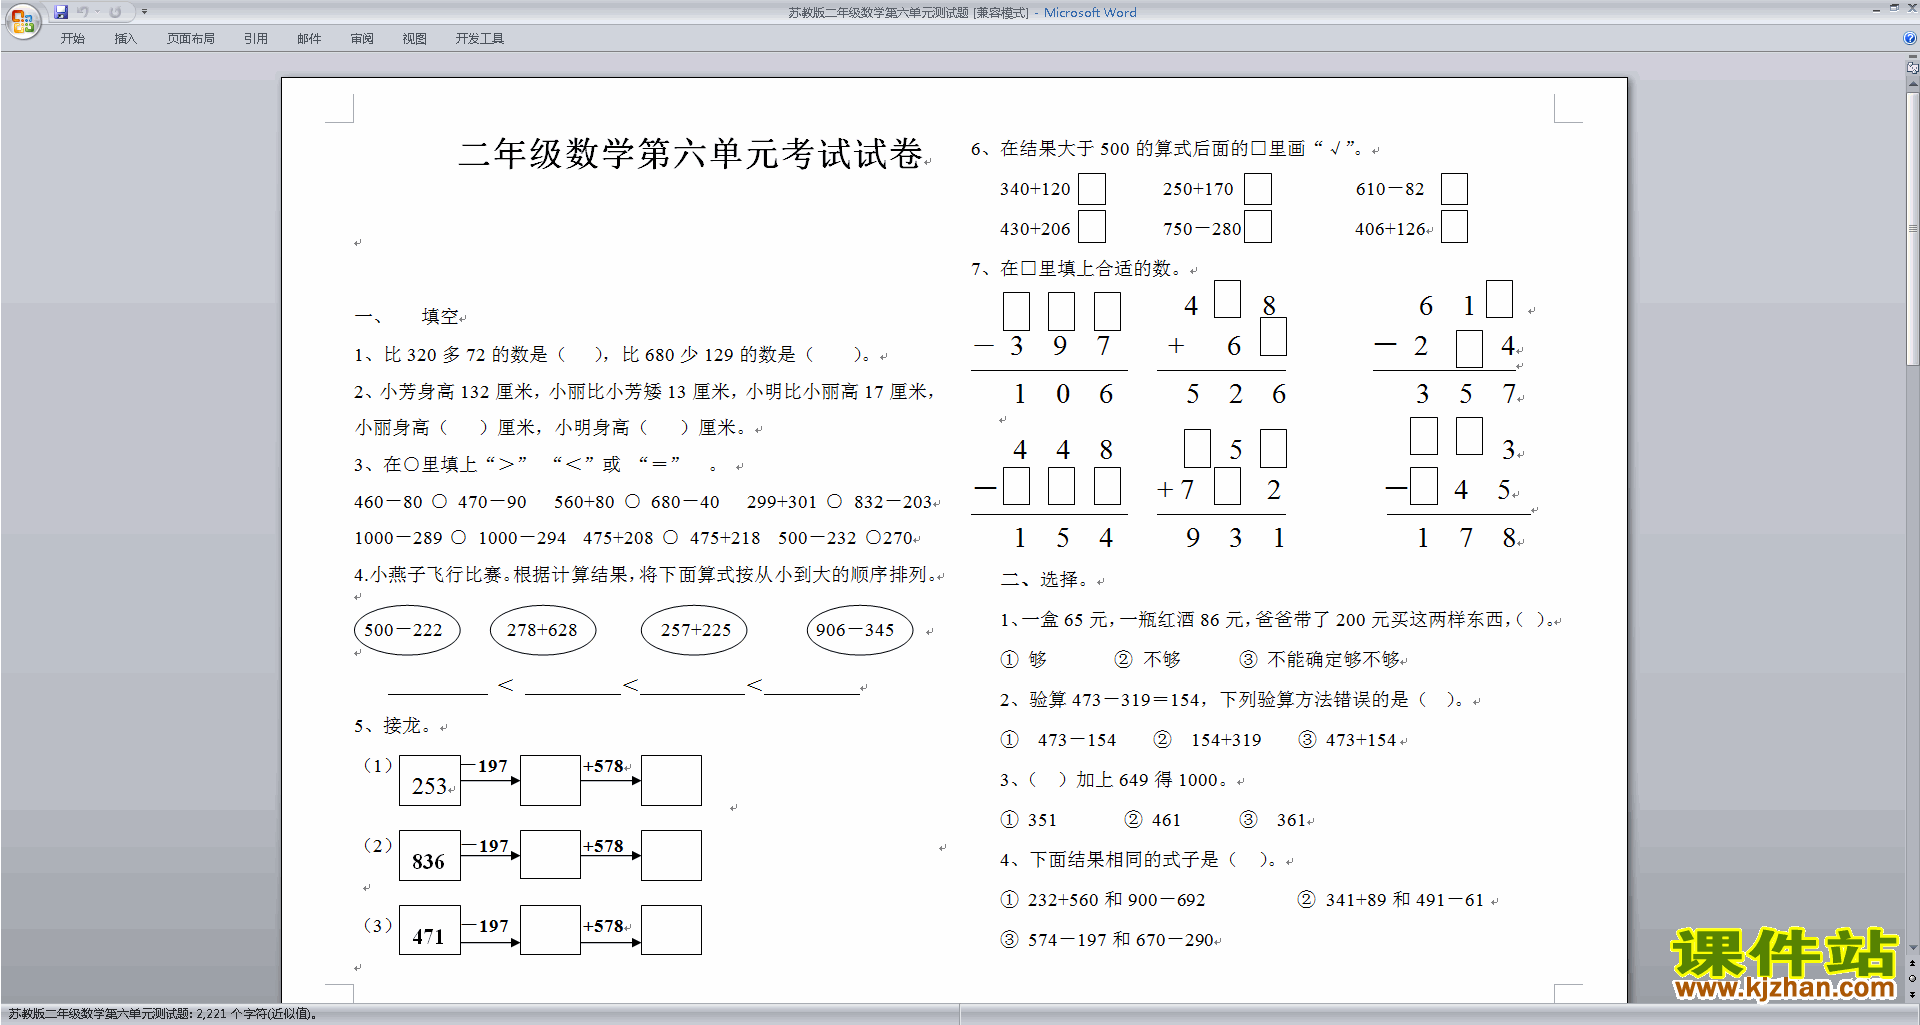Click the heading 5、接龙
This screenshot has width=1920, height=1025.
pyautogui.click(x=393, y=726)
